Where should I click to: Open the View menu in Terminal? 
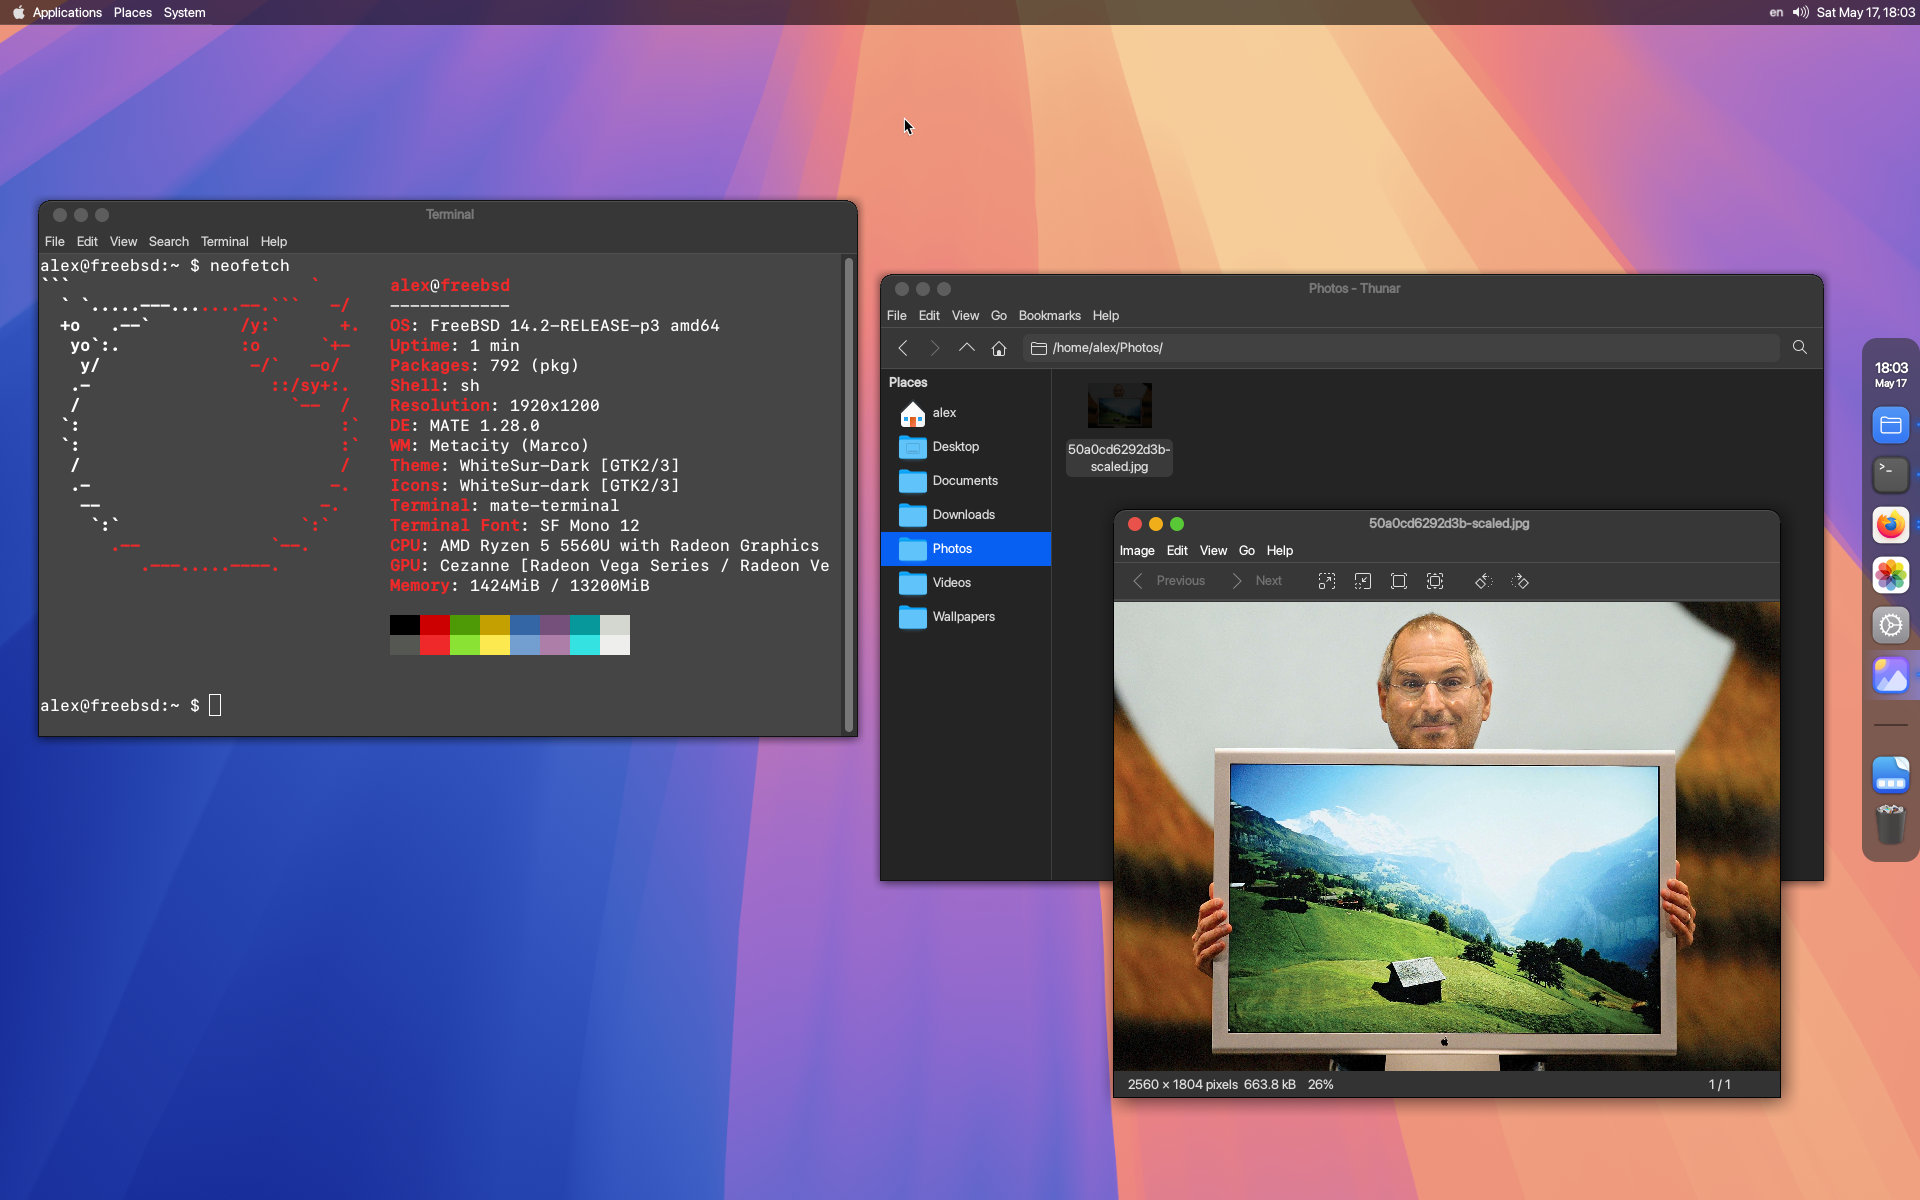click(x=123, y=242)
